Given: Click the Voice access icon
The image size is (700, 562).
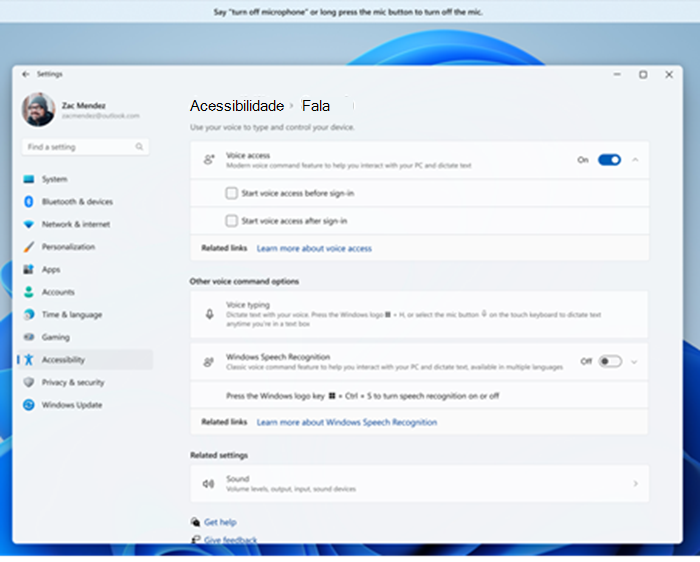Looking at the screenshot, I should click(x=209, y=159).
